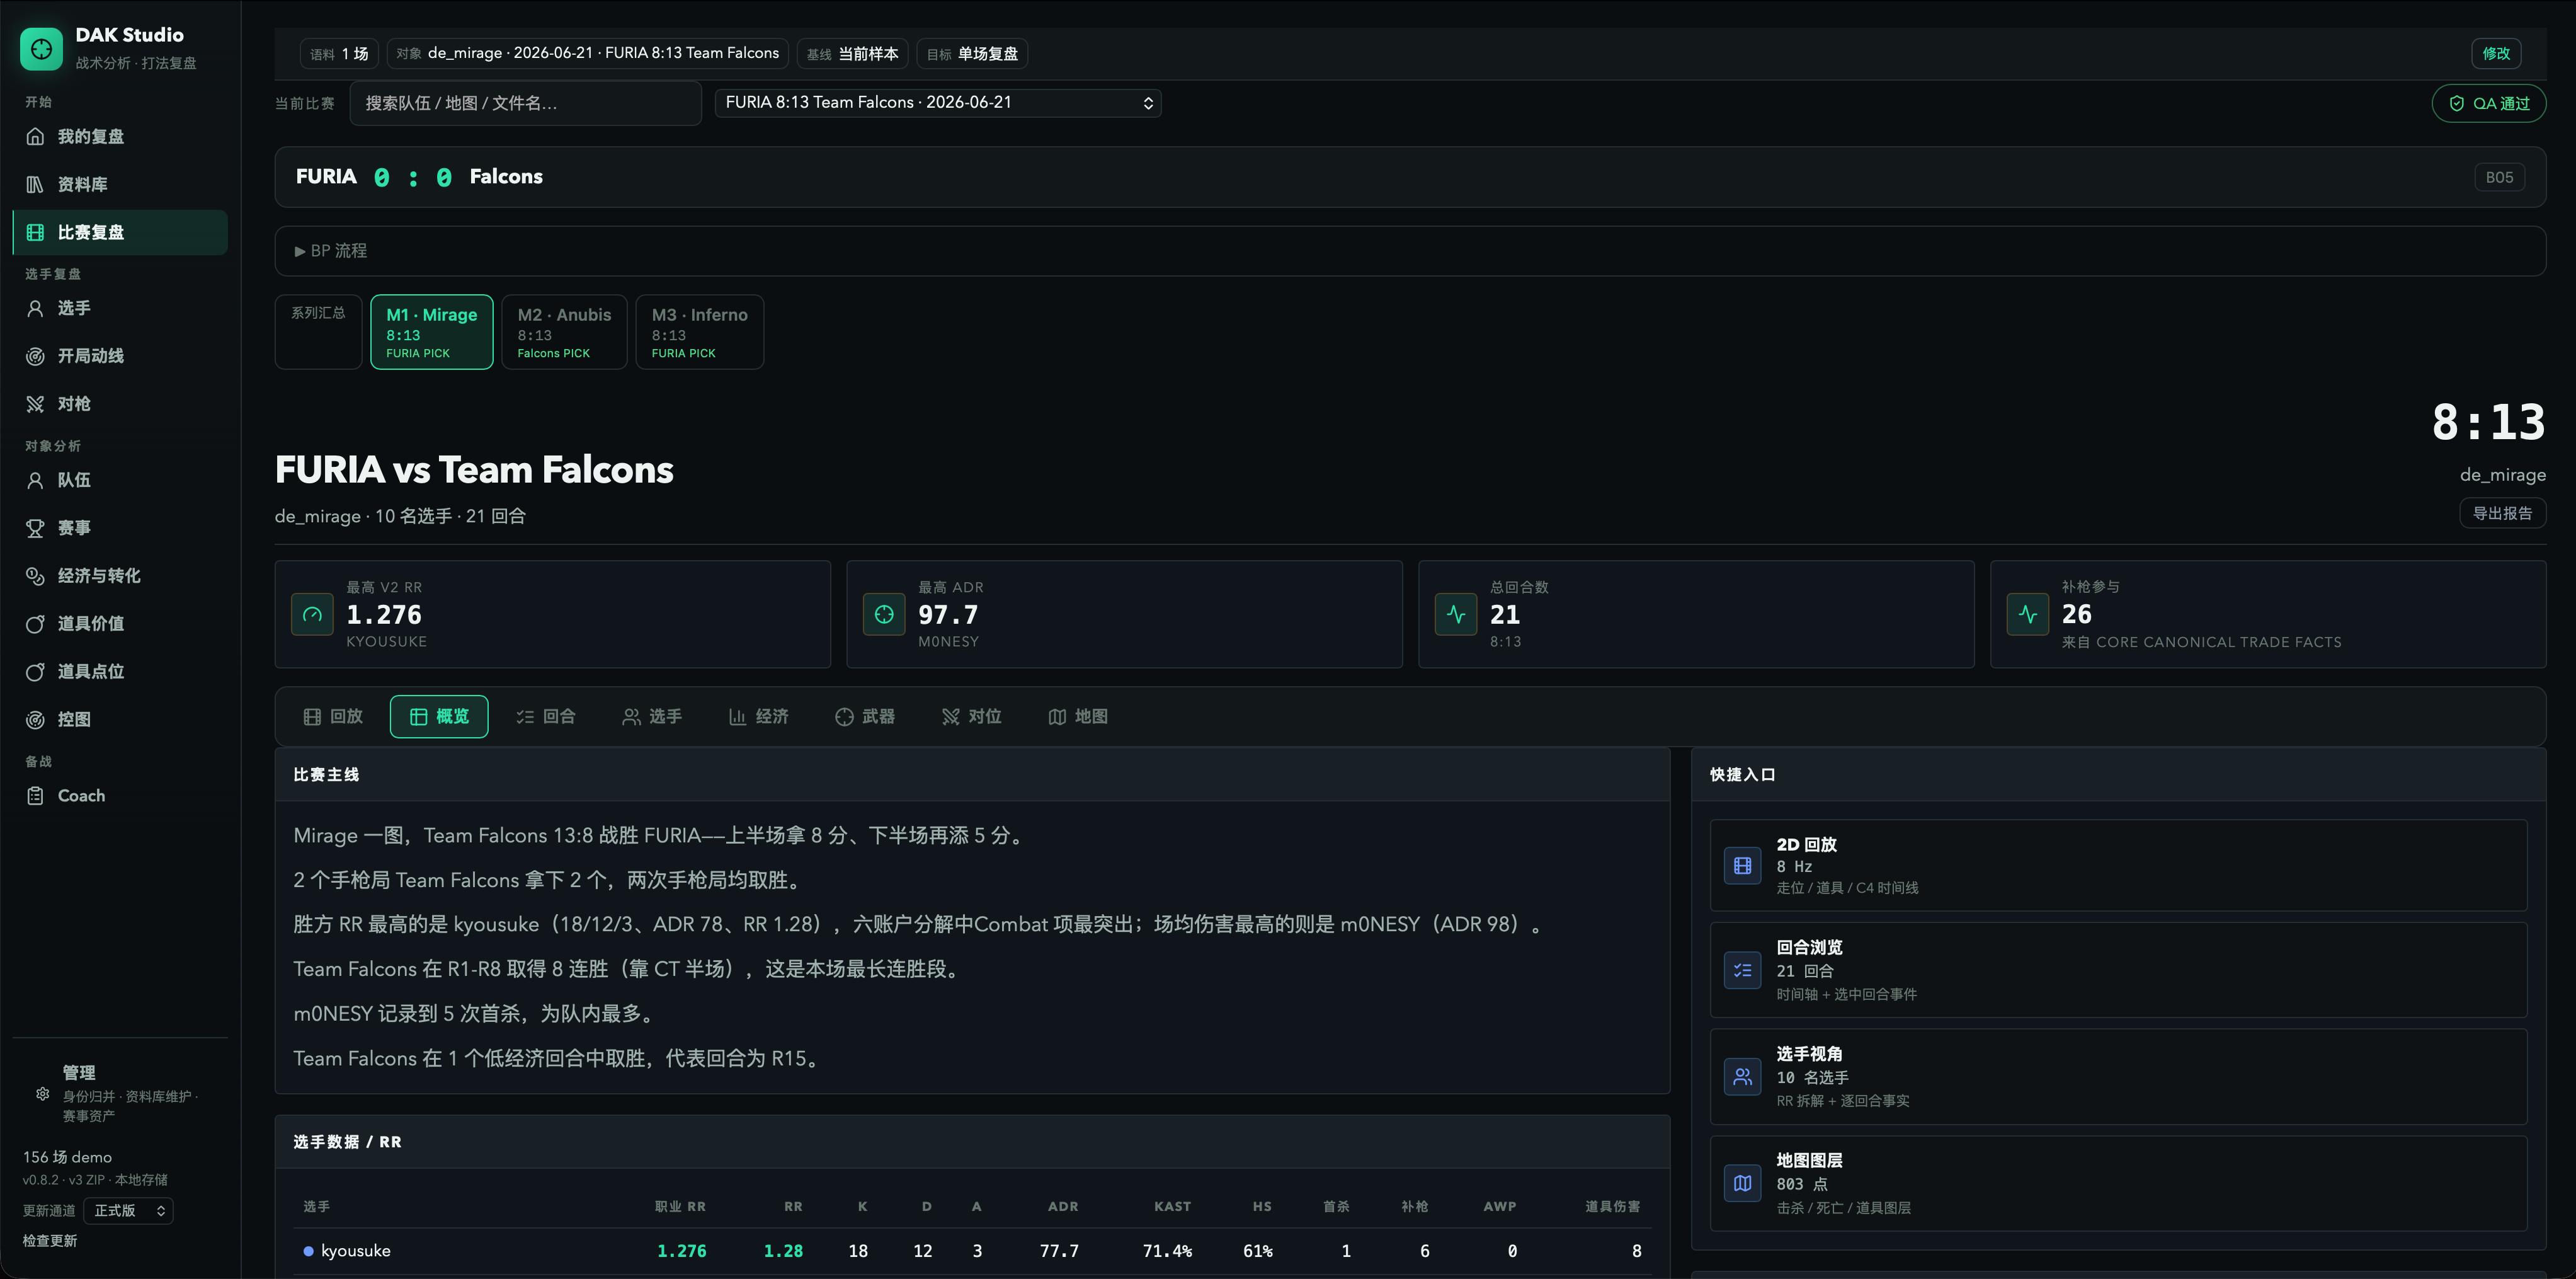The height and width of the screenshot is (1279, 2576).
Task: Open 开局动线 target icon in sidebar
Action: pyautogui.click(x=35, y=356)
